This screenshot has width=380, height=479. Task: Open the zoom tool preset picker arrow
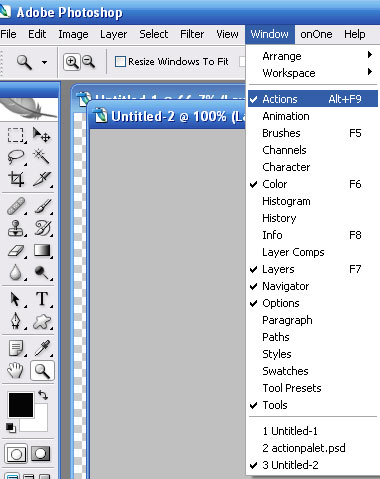click(44, 62)
